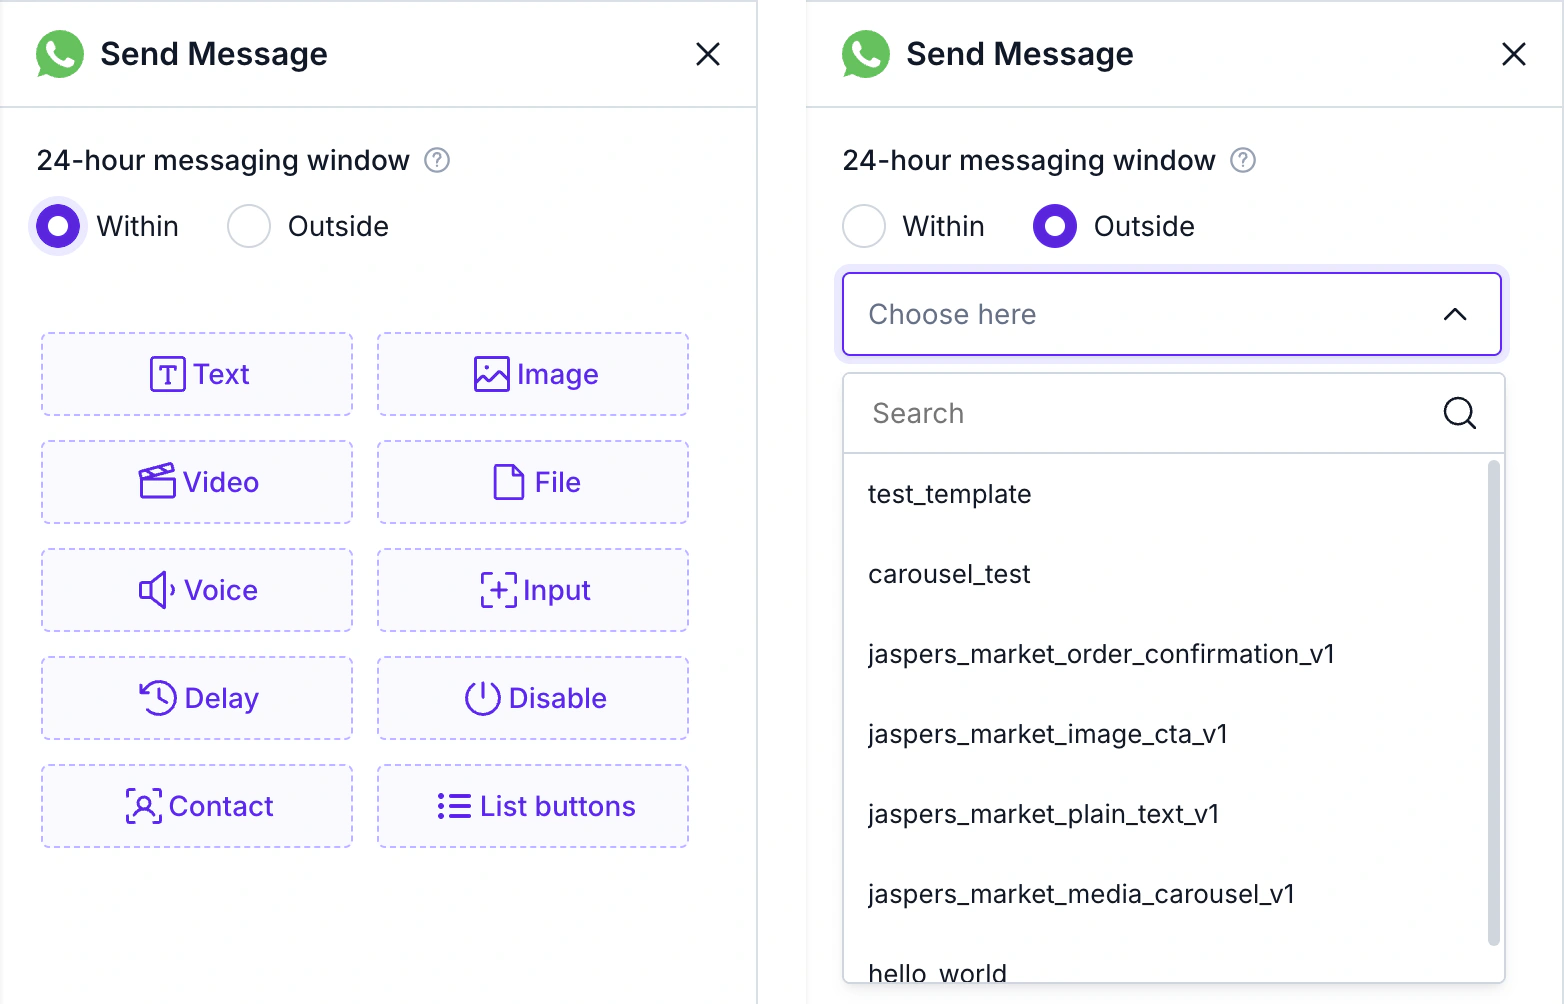Click the WhatsApp logo above the message-type buttons
Viewport: 1564px width, 1004px height.
(60, 54)
